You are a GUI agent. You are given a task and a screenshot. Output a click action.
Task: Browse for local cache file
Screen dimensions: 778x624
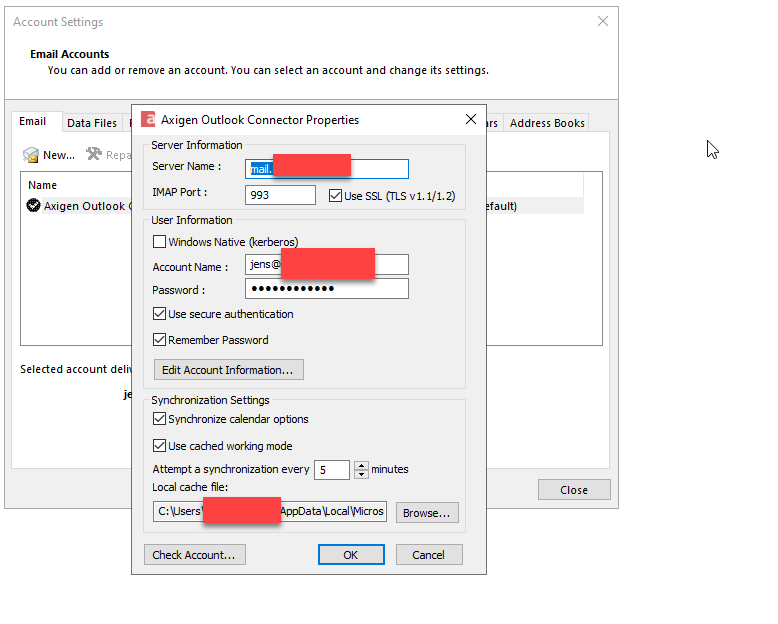[427, 513]
